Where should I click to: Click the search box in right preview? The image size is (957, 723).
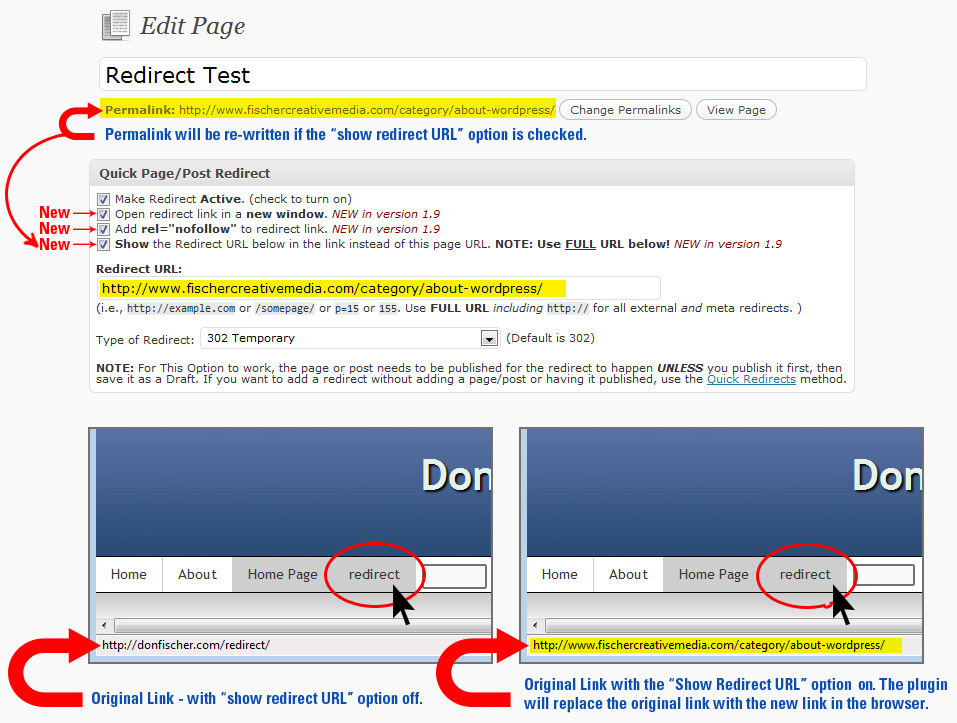[883, 575]
